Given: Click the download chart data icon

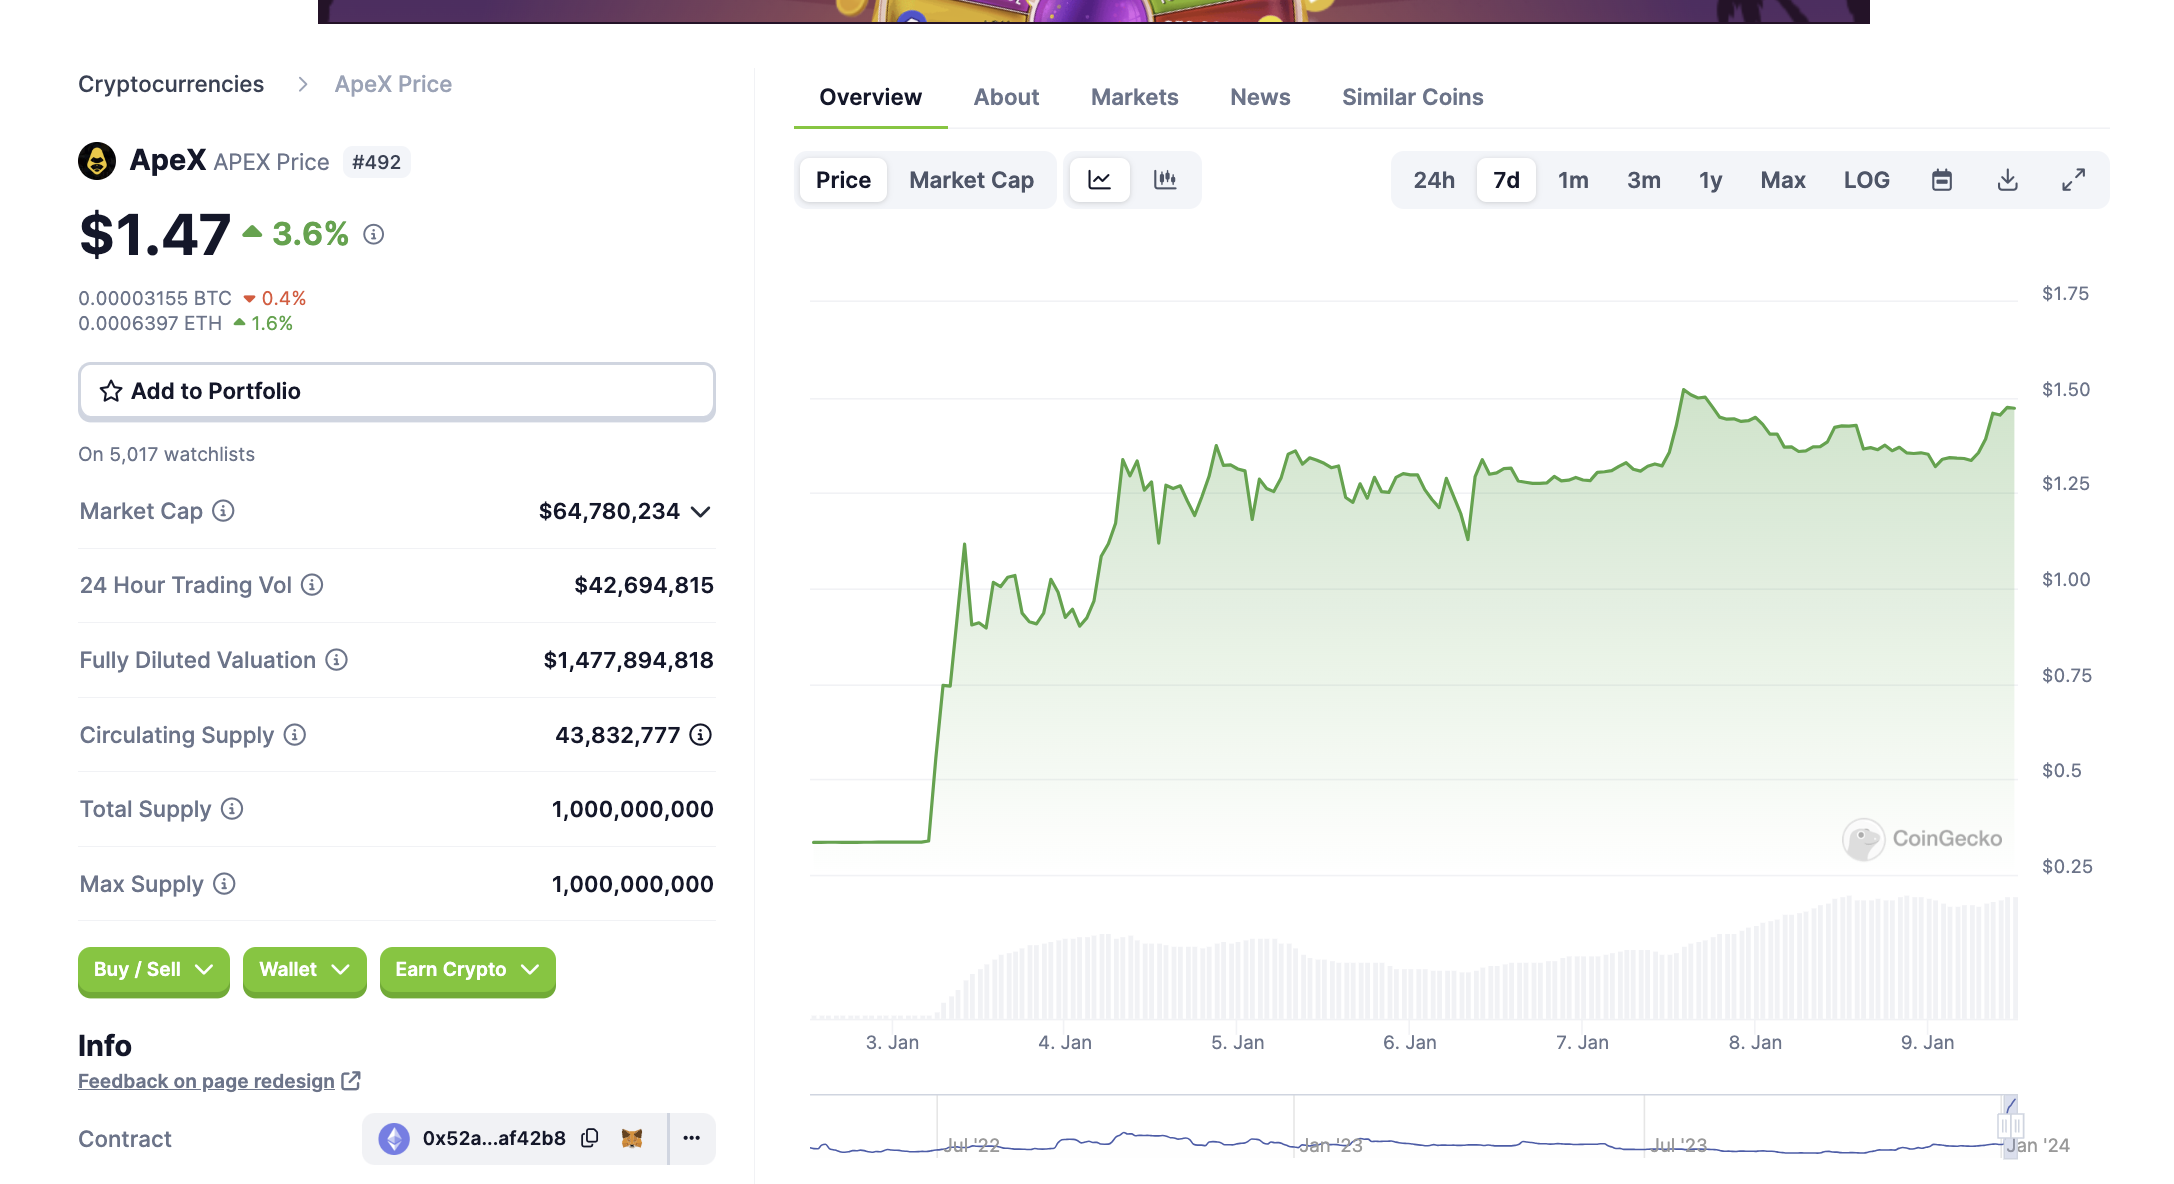Looking at the screenshot, I should pos(2007,180).
